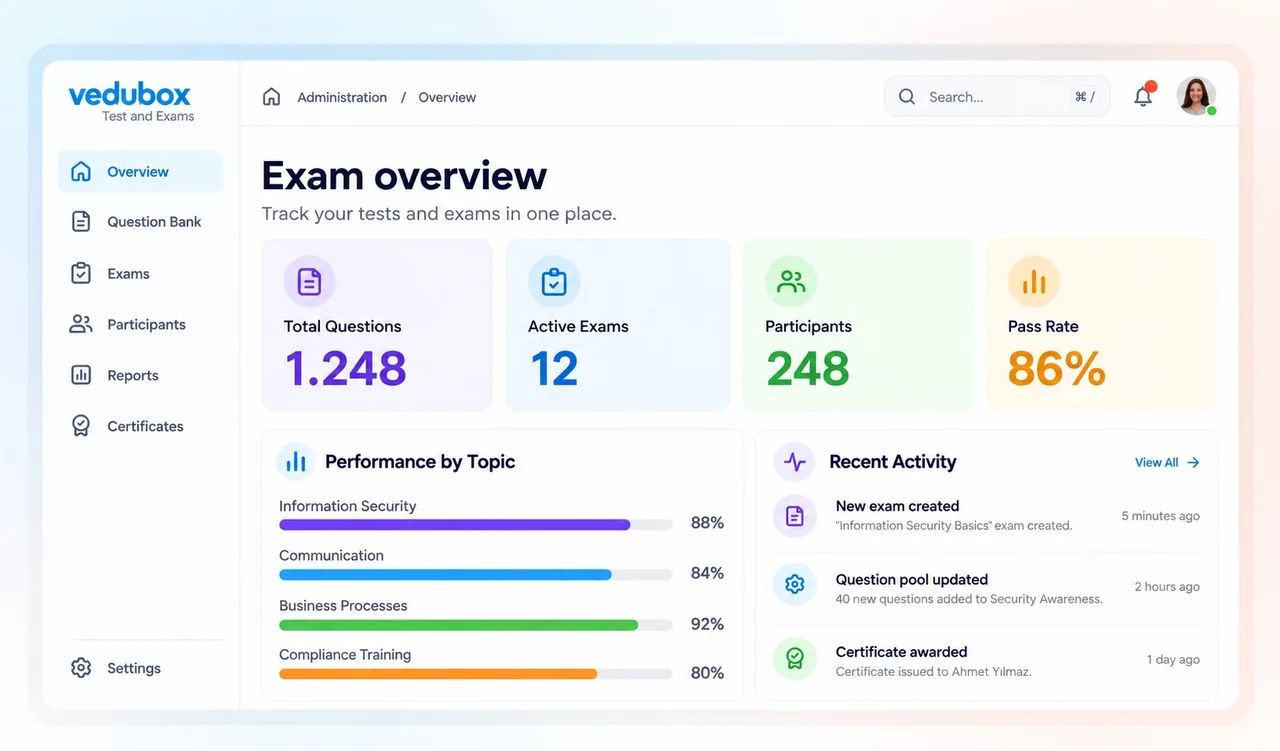The width and height of the screenshot is (1280, 751).
Task: Click the 86% pass rate value
Action: click(1057, 368)
